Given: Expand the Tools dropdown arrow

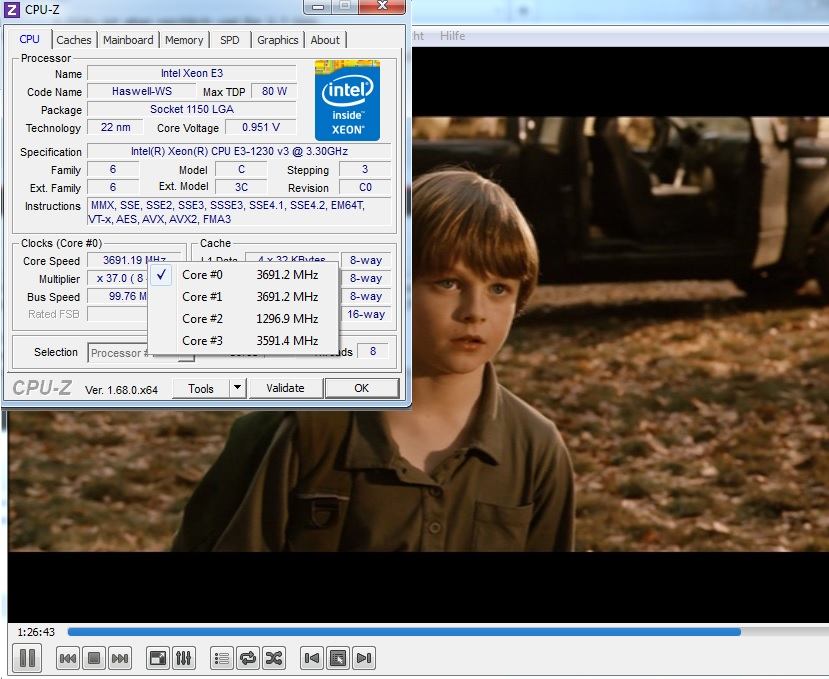Looking at the screenshot, I should (x=237, y=389).
